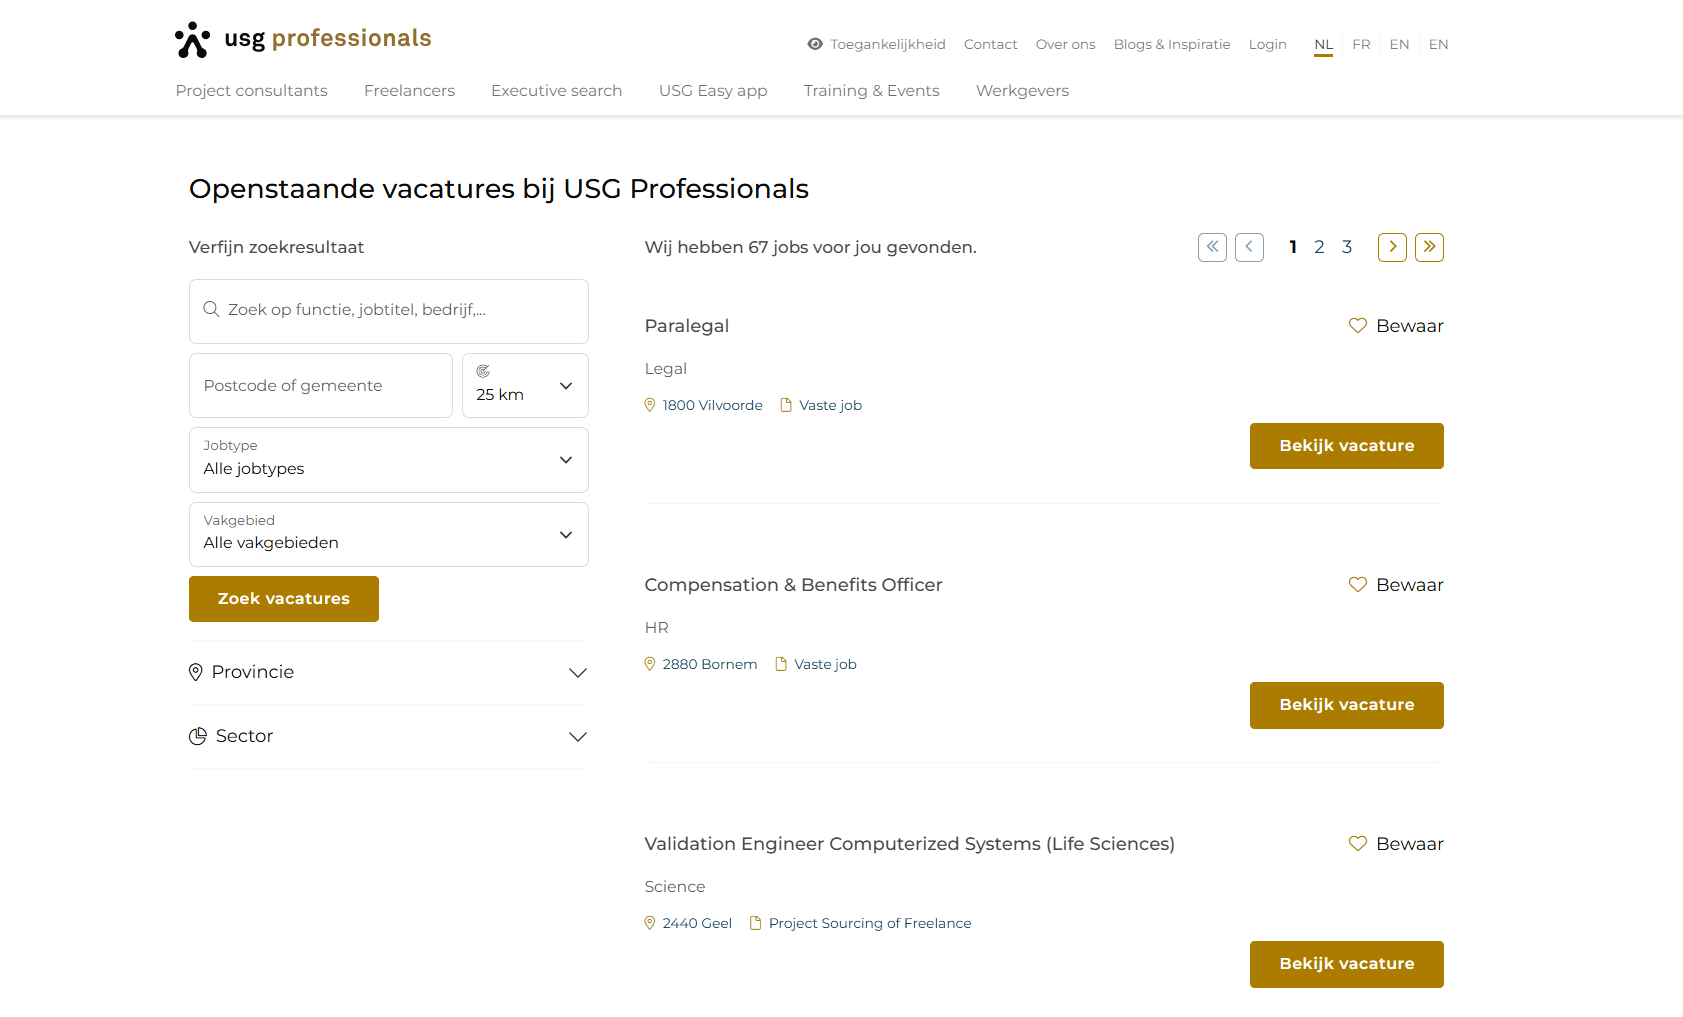The width and height of the screenshot is (1683, 1017).
Task: Click the Postcode of gemeente input field
Action: [x=320, y=385]
